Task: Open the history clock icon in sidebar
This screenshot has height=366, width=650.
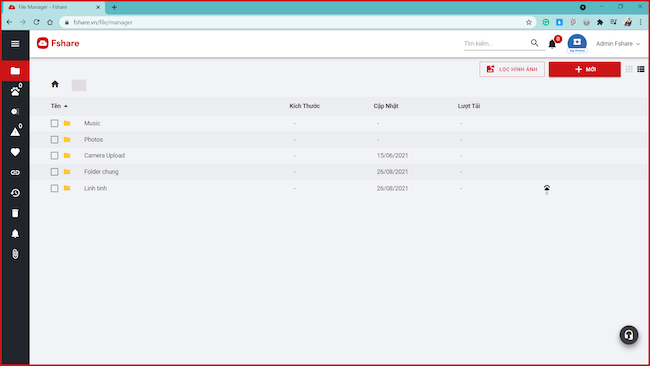Action: (15, 193)
